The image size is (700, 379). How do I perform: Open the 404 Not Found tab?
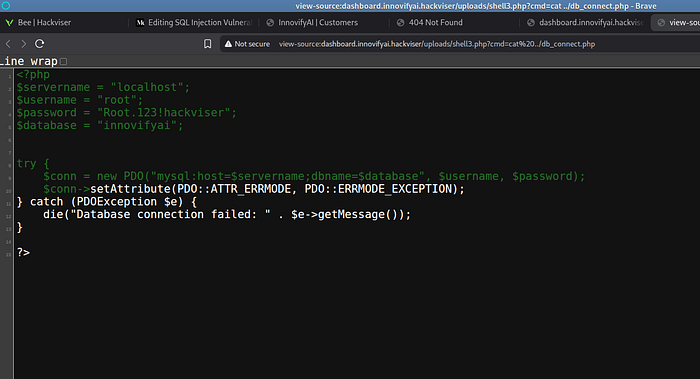coord(454,22)
